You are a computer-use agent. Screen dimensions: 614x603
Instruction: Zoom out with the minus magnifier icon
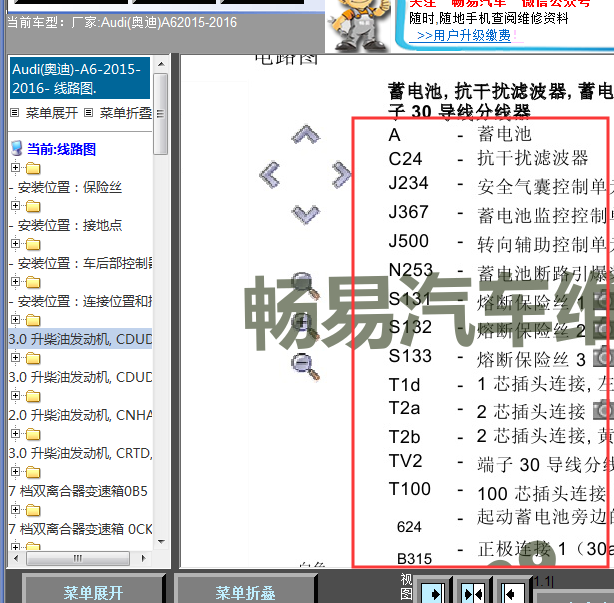(x=305, y=366)
